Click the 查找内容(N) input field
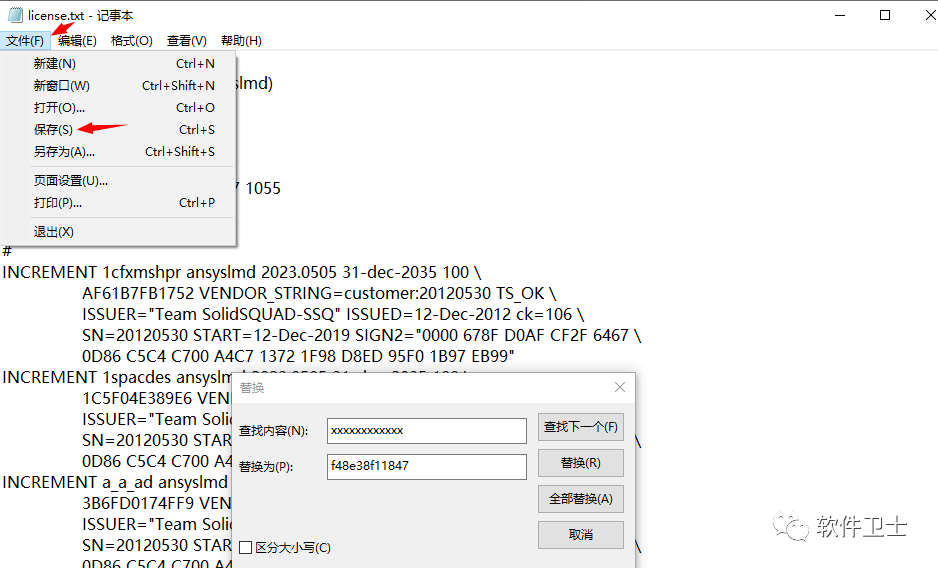Image resolution: width=938 pixels, height=568 pixels. 427,431
